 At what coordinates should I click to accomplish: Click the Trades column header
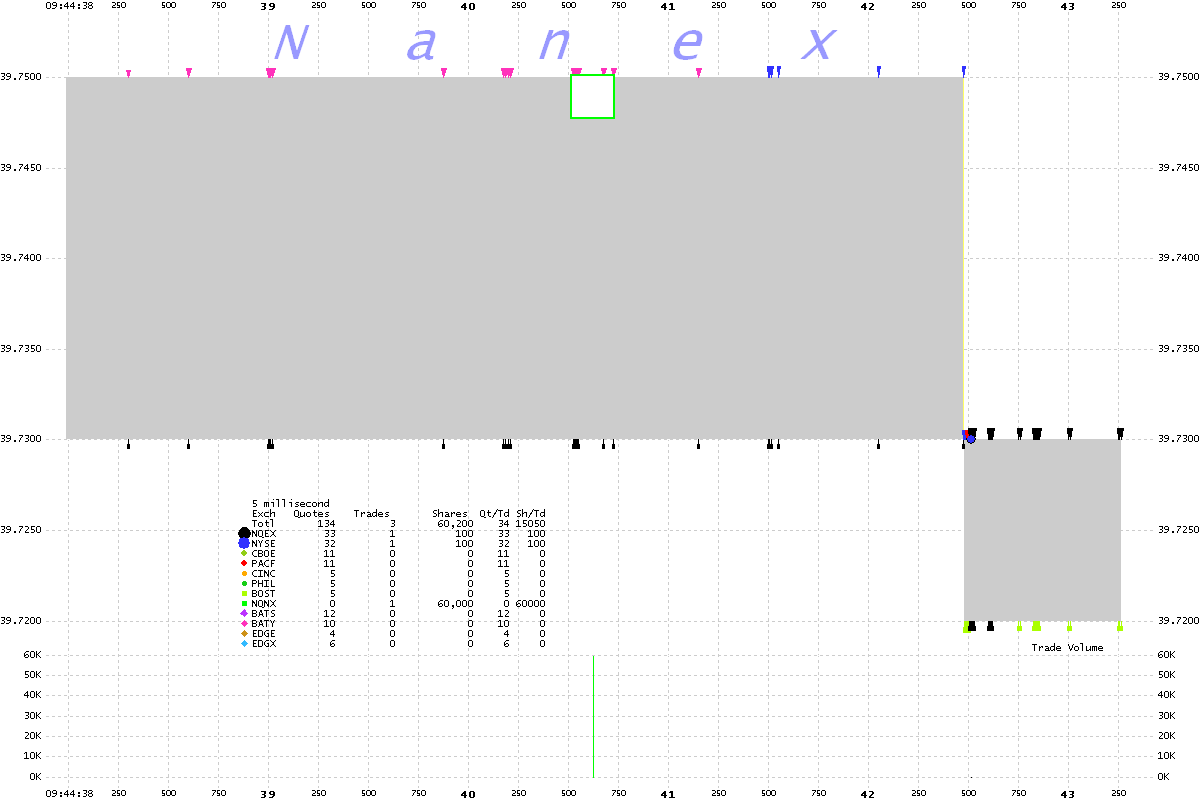click(371, 514)
